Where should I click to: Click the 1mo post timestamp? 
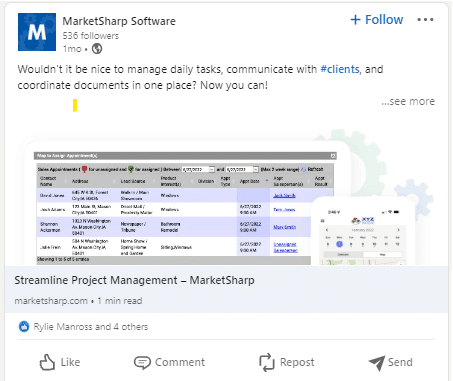[x=72, y=49]
